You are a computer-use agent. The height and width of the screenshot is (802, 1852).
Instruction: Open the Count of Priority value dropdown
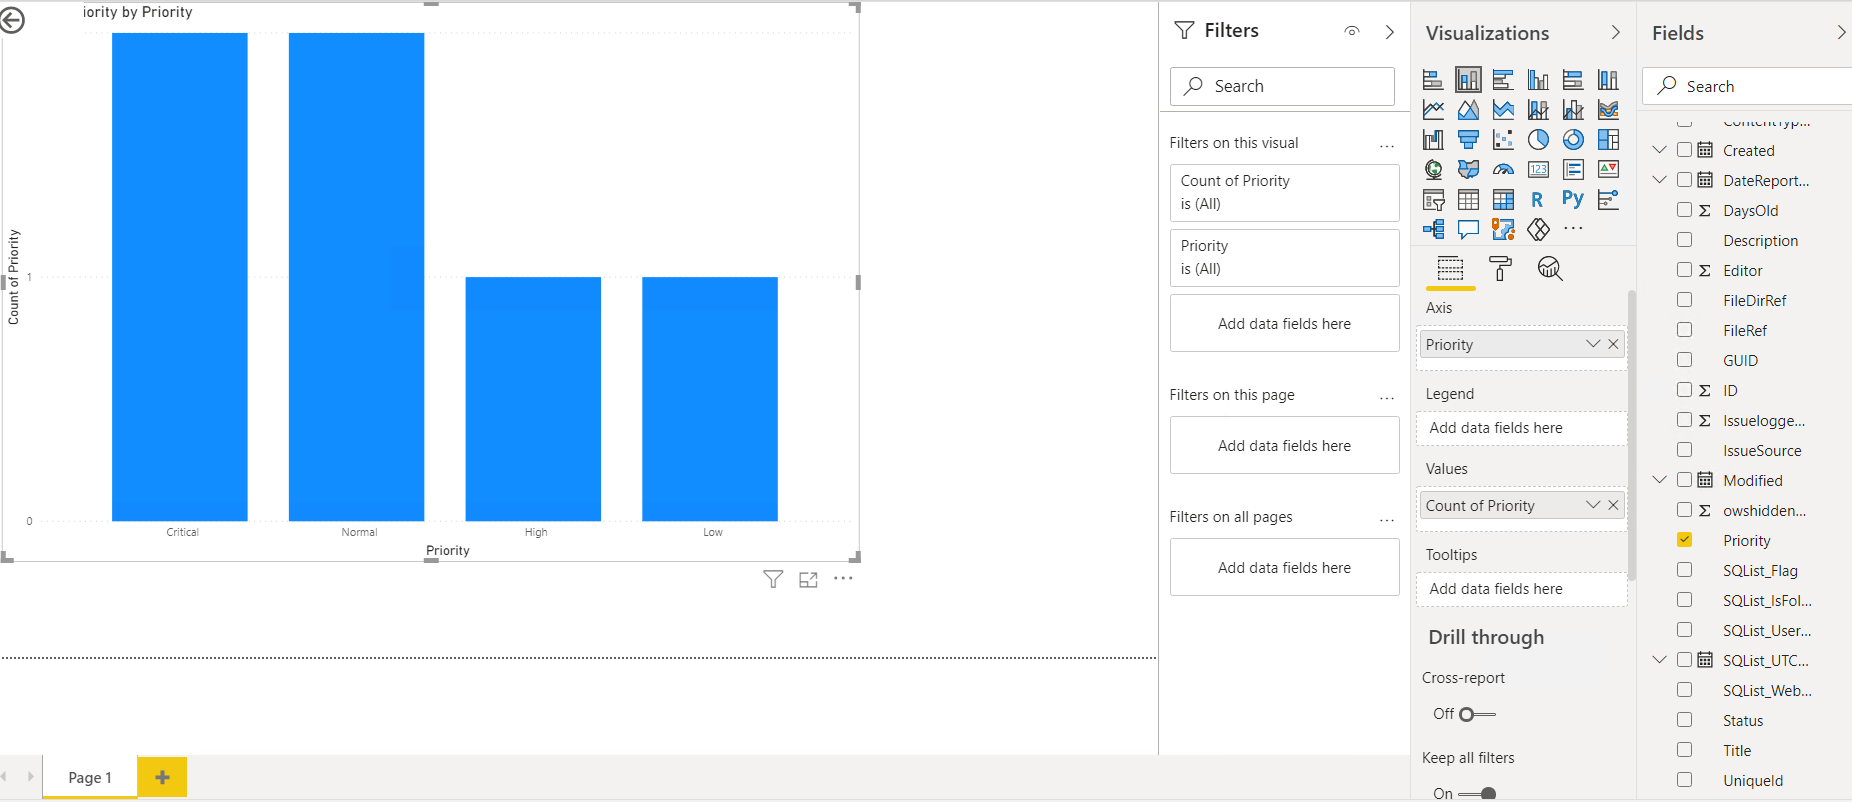tap(1592, 505)
